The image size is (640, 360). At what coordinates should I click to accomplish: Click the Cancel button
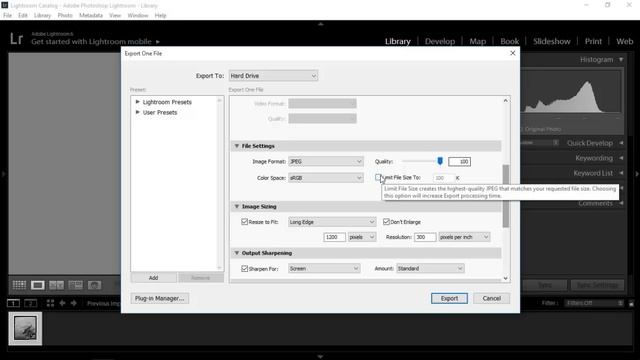(491, 298)
